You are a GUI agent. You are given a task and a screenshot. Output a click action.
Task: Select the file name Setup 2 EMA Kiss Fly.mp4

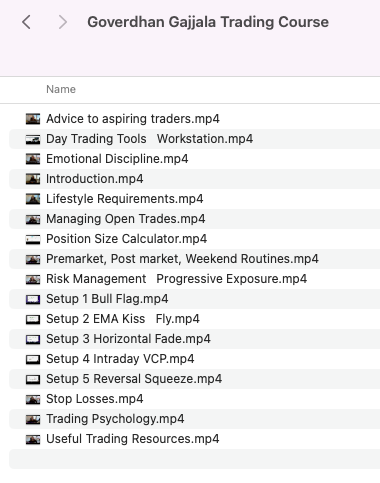pyautogui.click(x=123, y=319)
